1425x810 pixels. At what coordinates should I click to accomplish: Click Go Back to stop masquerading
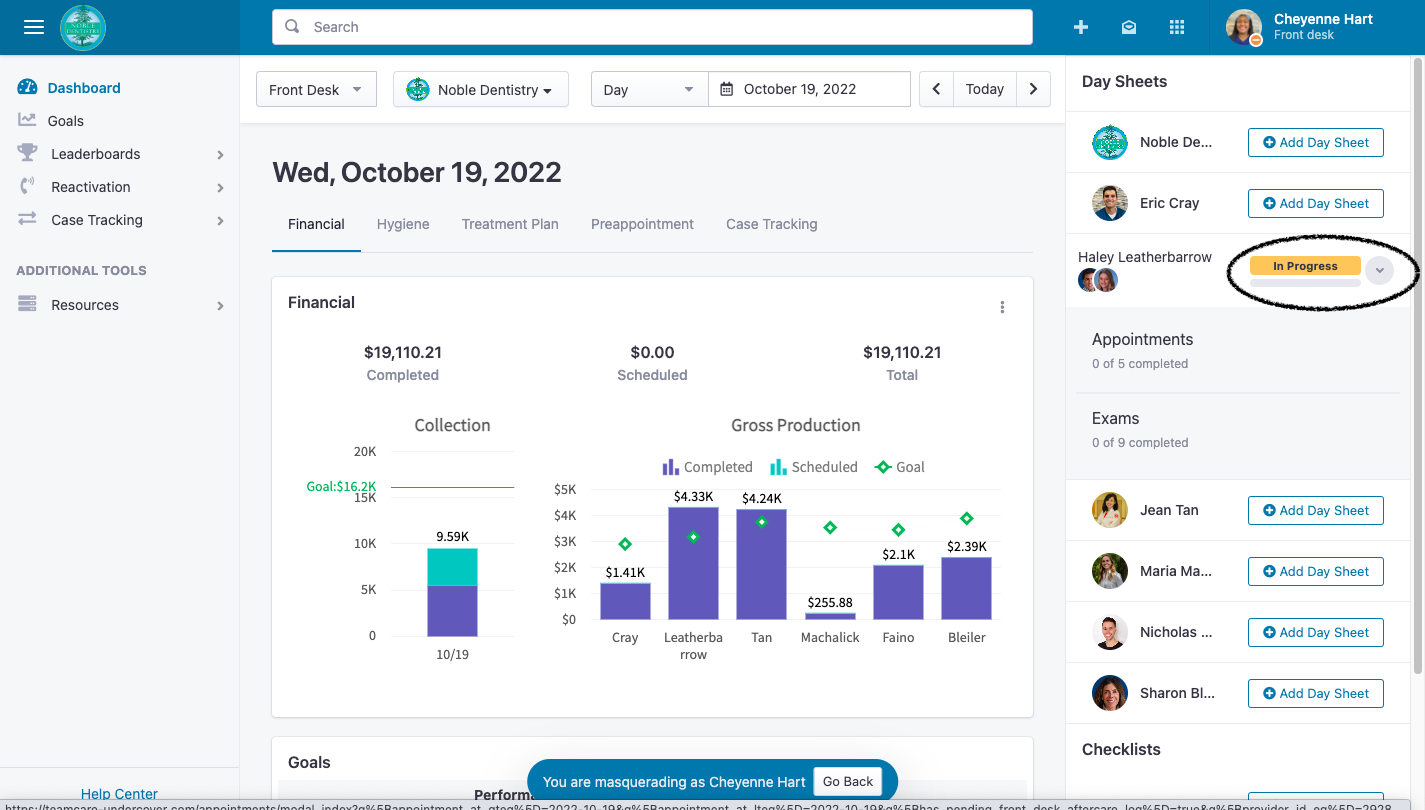tap(848, 781)
